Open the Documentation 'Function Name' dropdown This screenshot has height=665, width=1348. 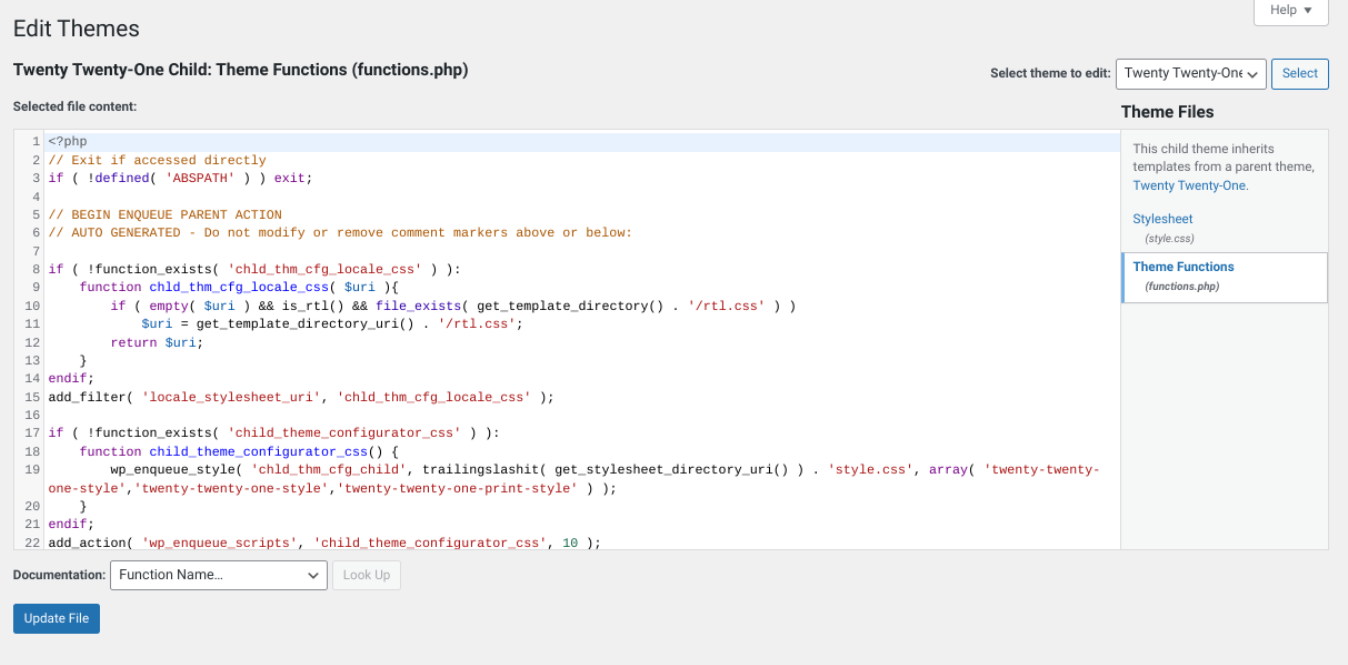click(x=218, y=575)
